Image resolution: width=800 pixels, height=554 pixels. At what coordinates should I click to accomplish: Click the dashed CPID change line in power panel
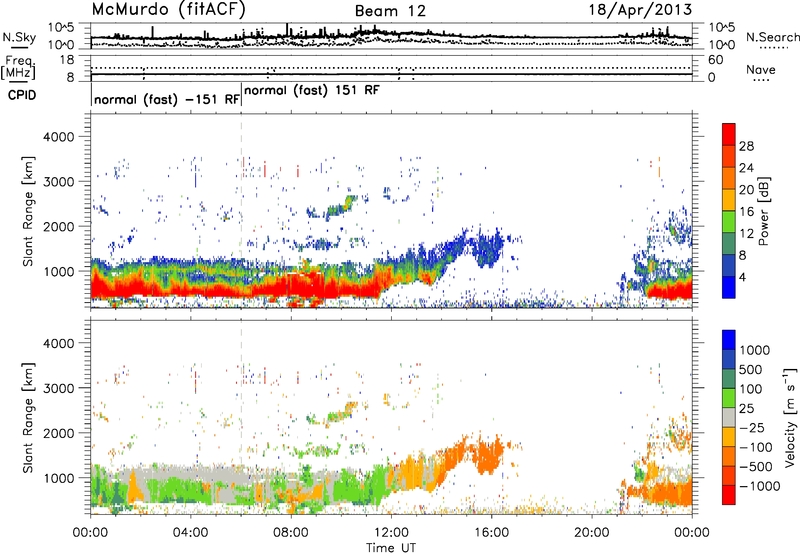pos(241,211)
